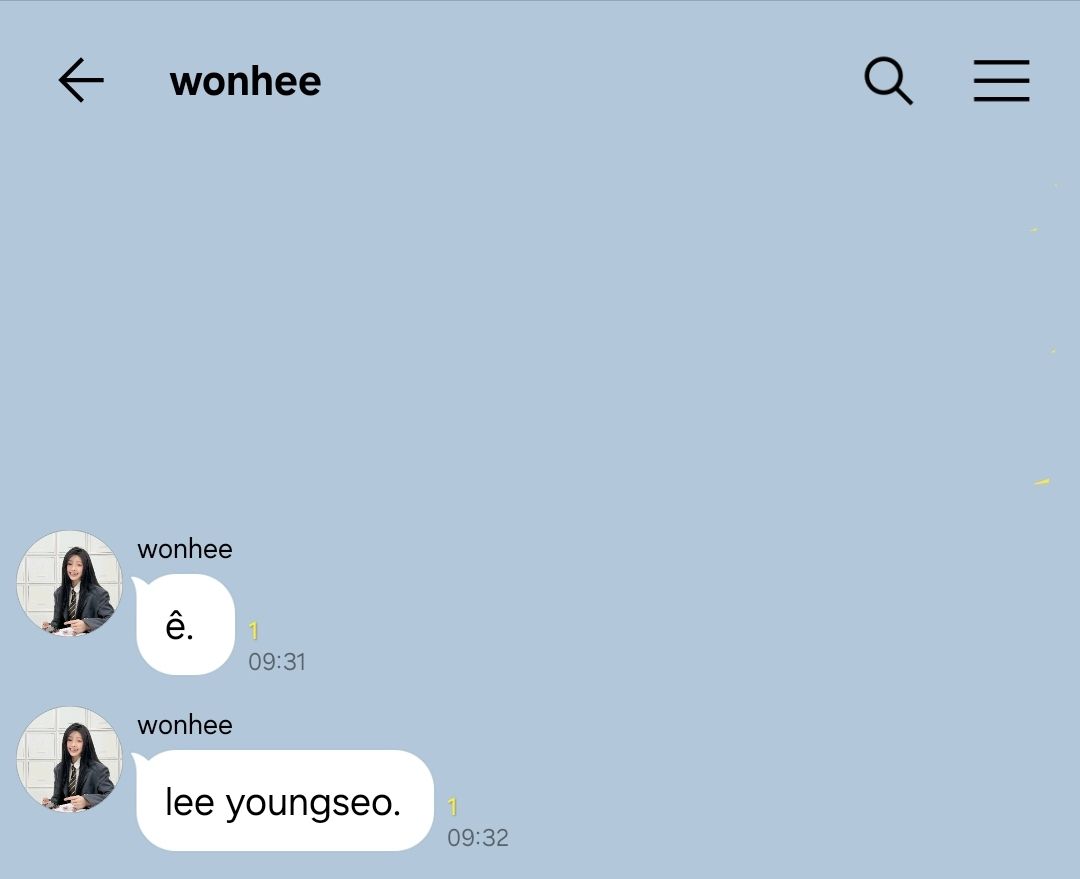Tap the yellow unread count beside "ê."
This screenshot has height=879, width=1080.
click(x=253, y=630)
